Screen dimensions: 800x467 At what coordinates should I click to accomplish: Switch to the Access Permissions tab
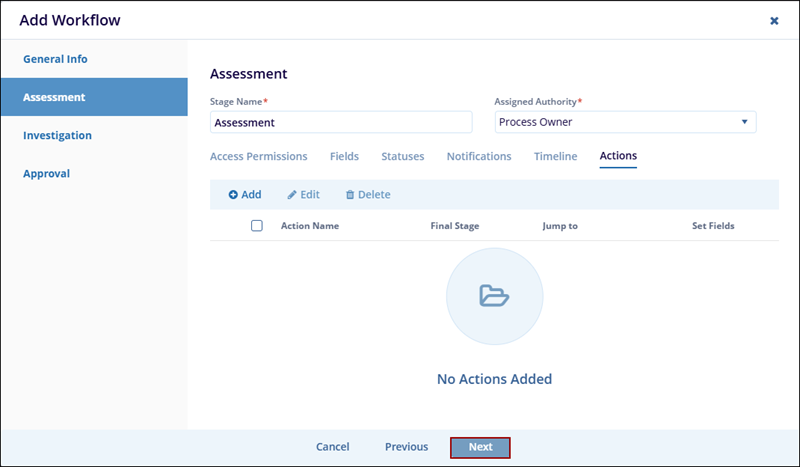[258, 156]
